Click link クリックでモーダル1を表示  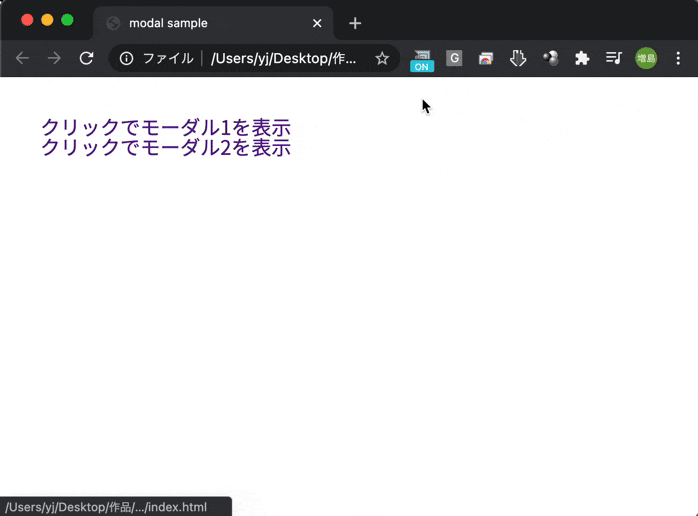click(x=166, y=127)
